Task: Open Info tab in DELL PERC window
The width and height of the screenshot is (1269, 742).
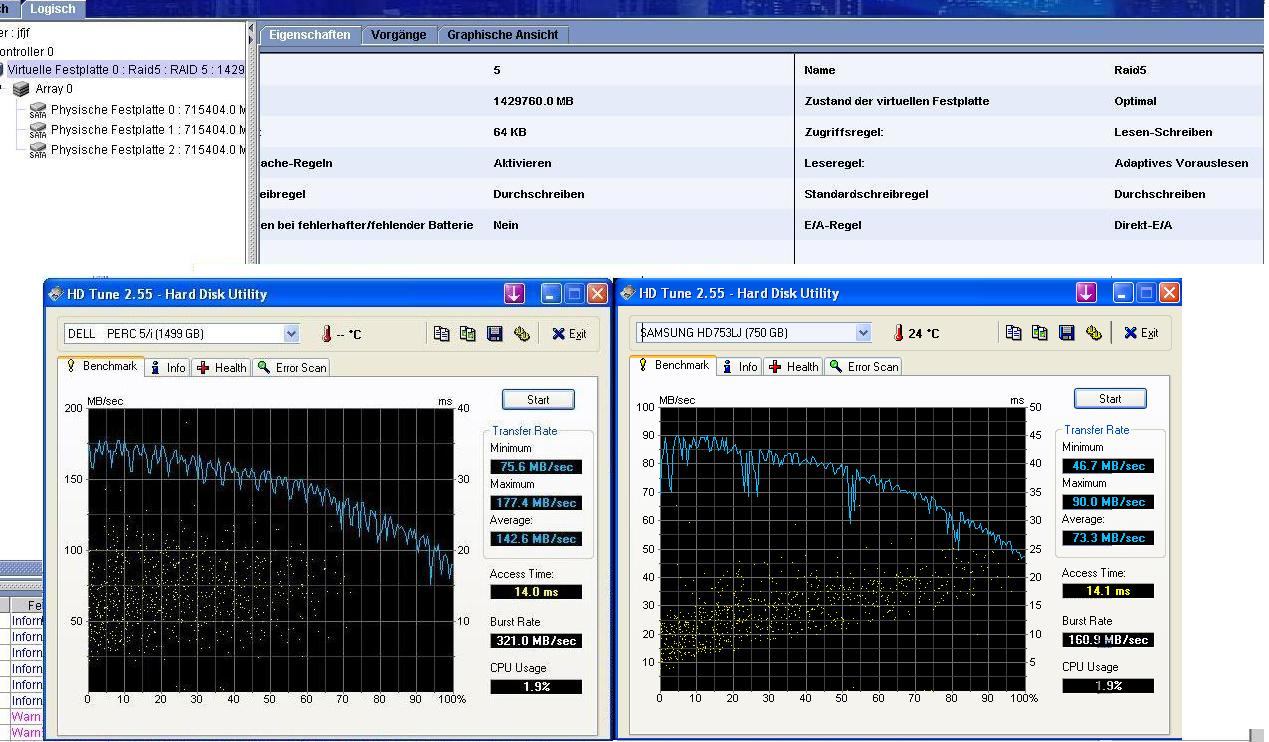Action: pos(168,368)
